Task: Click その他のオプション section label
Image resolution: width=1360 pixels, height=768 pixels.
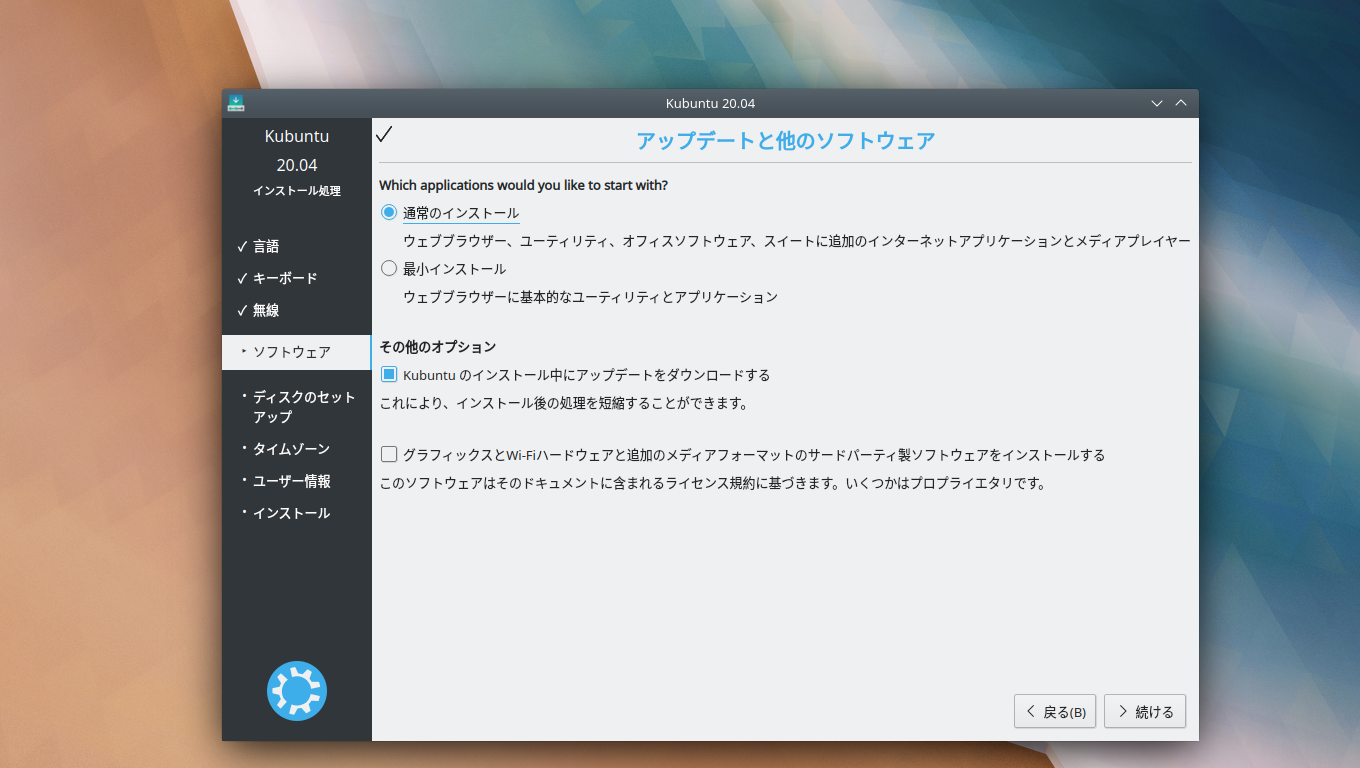Action: point(438,347)
